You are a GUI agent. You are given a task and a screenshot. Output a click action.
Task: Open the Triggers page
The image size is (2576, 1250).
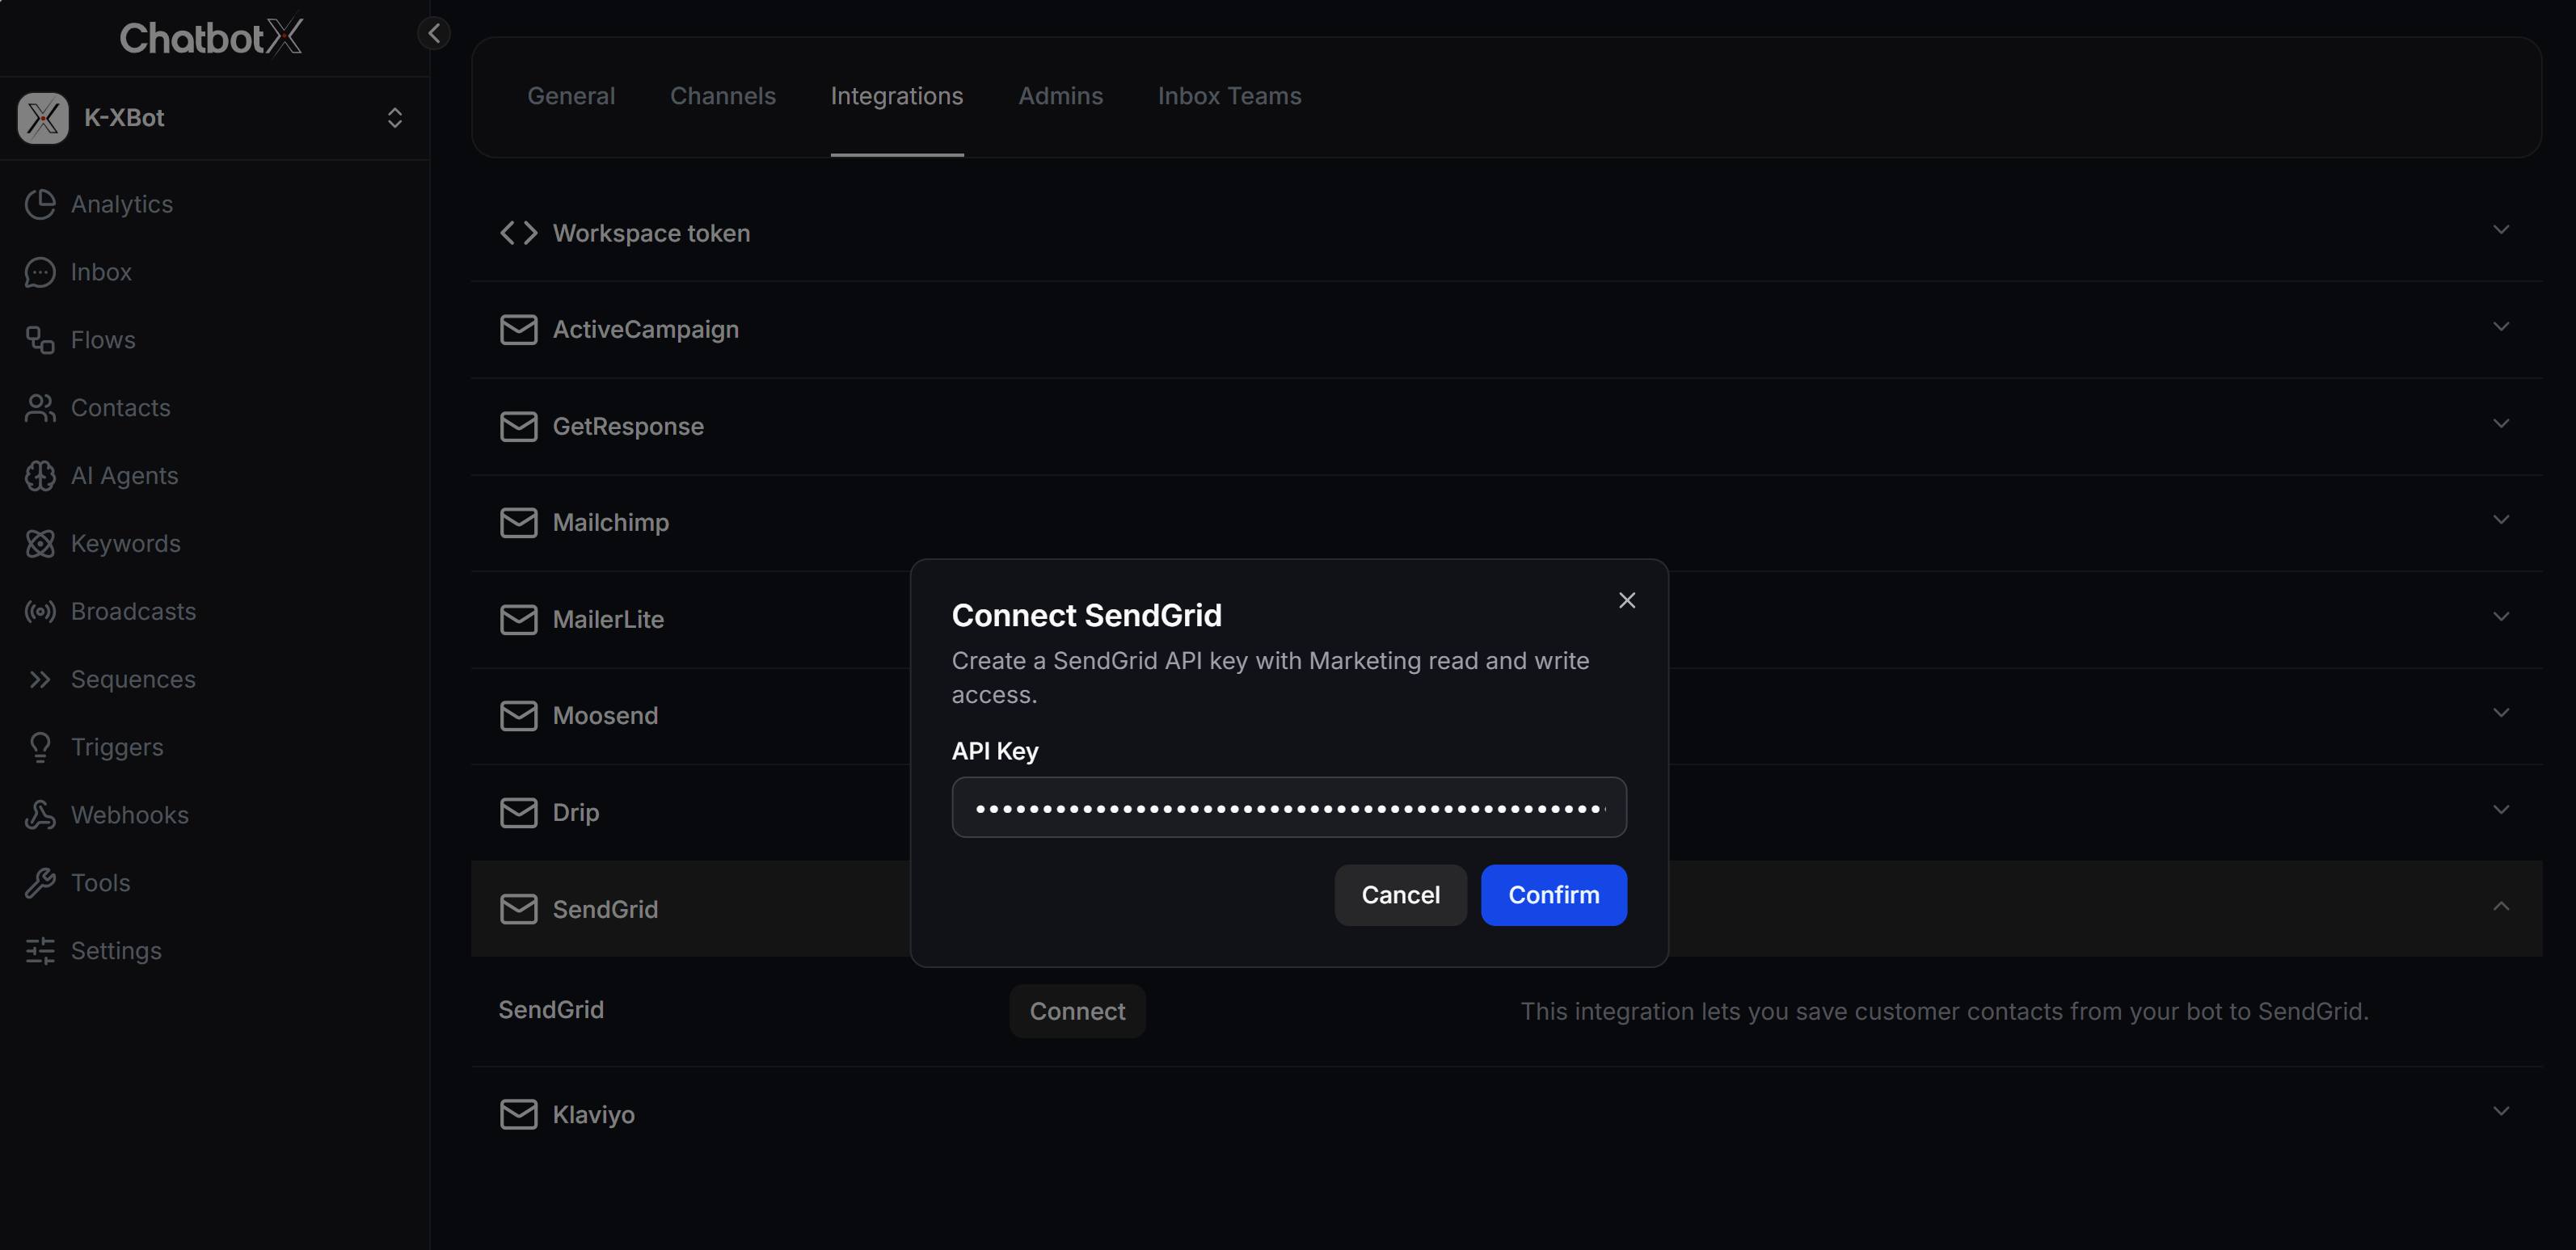coord(94,747)
